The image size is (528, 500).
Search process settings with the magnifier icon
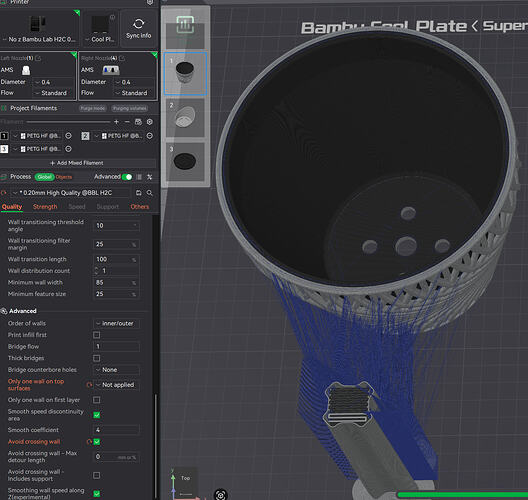(x=150, y=193)
